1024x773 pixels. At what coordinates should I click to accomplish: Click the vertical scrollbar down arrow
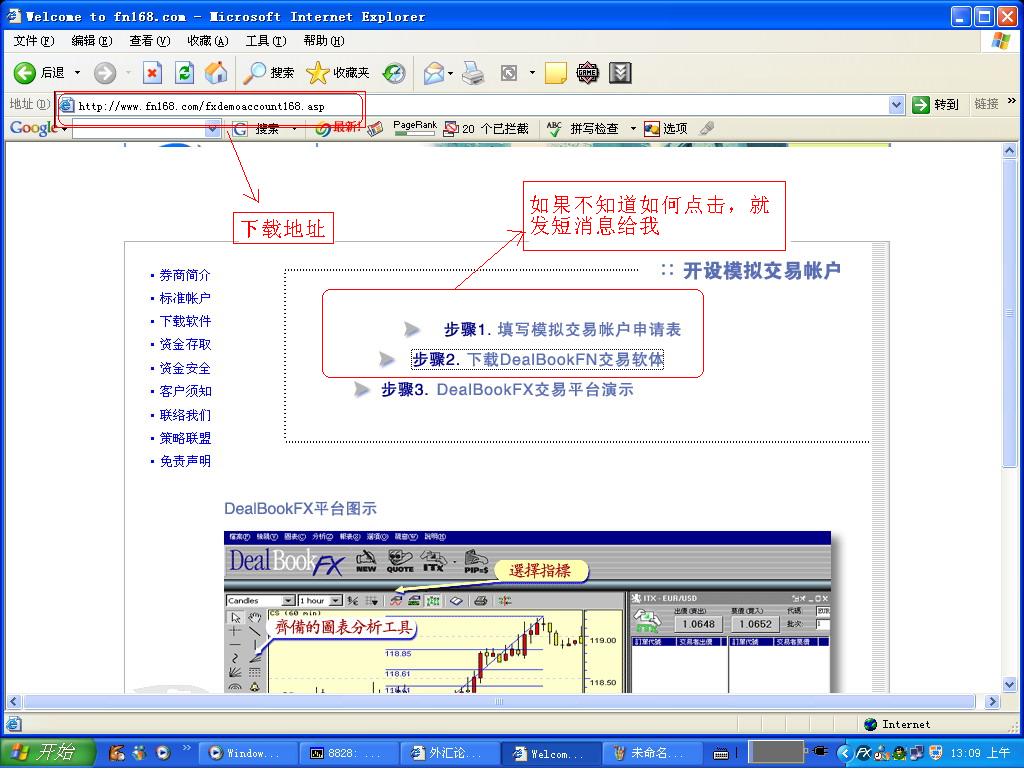[1010, 685]
